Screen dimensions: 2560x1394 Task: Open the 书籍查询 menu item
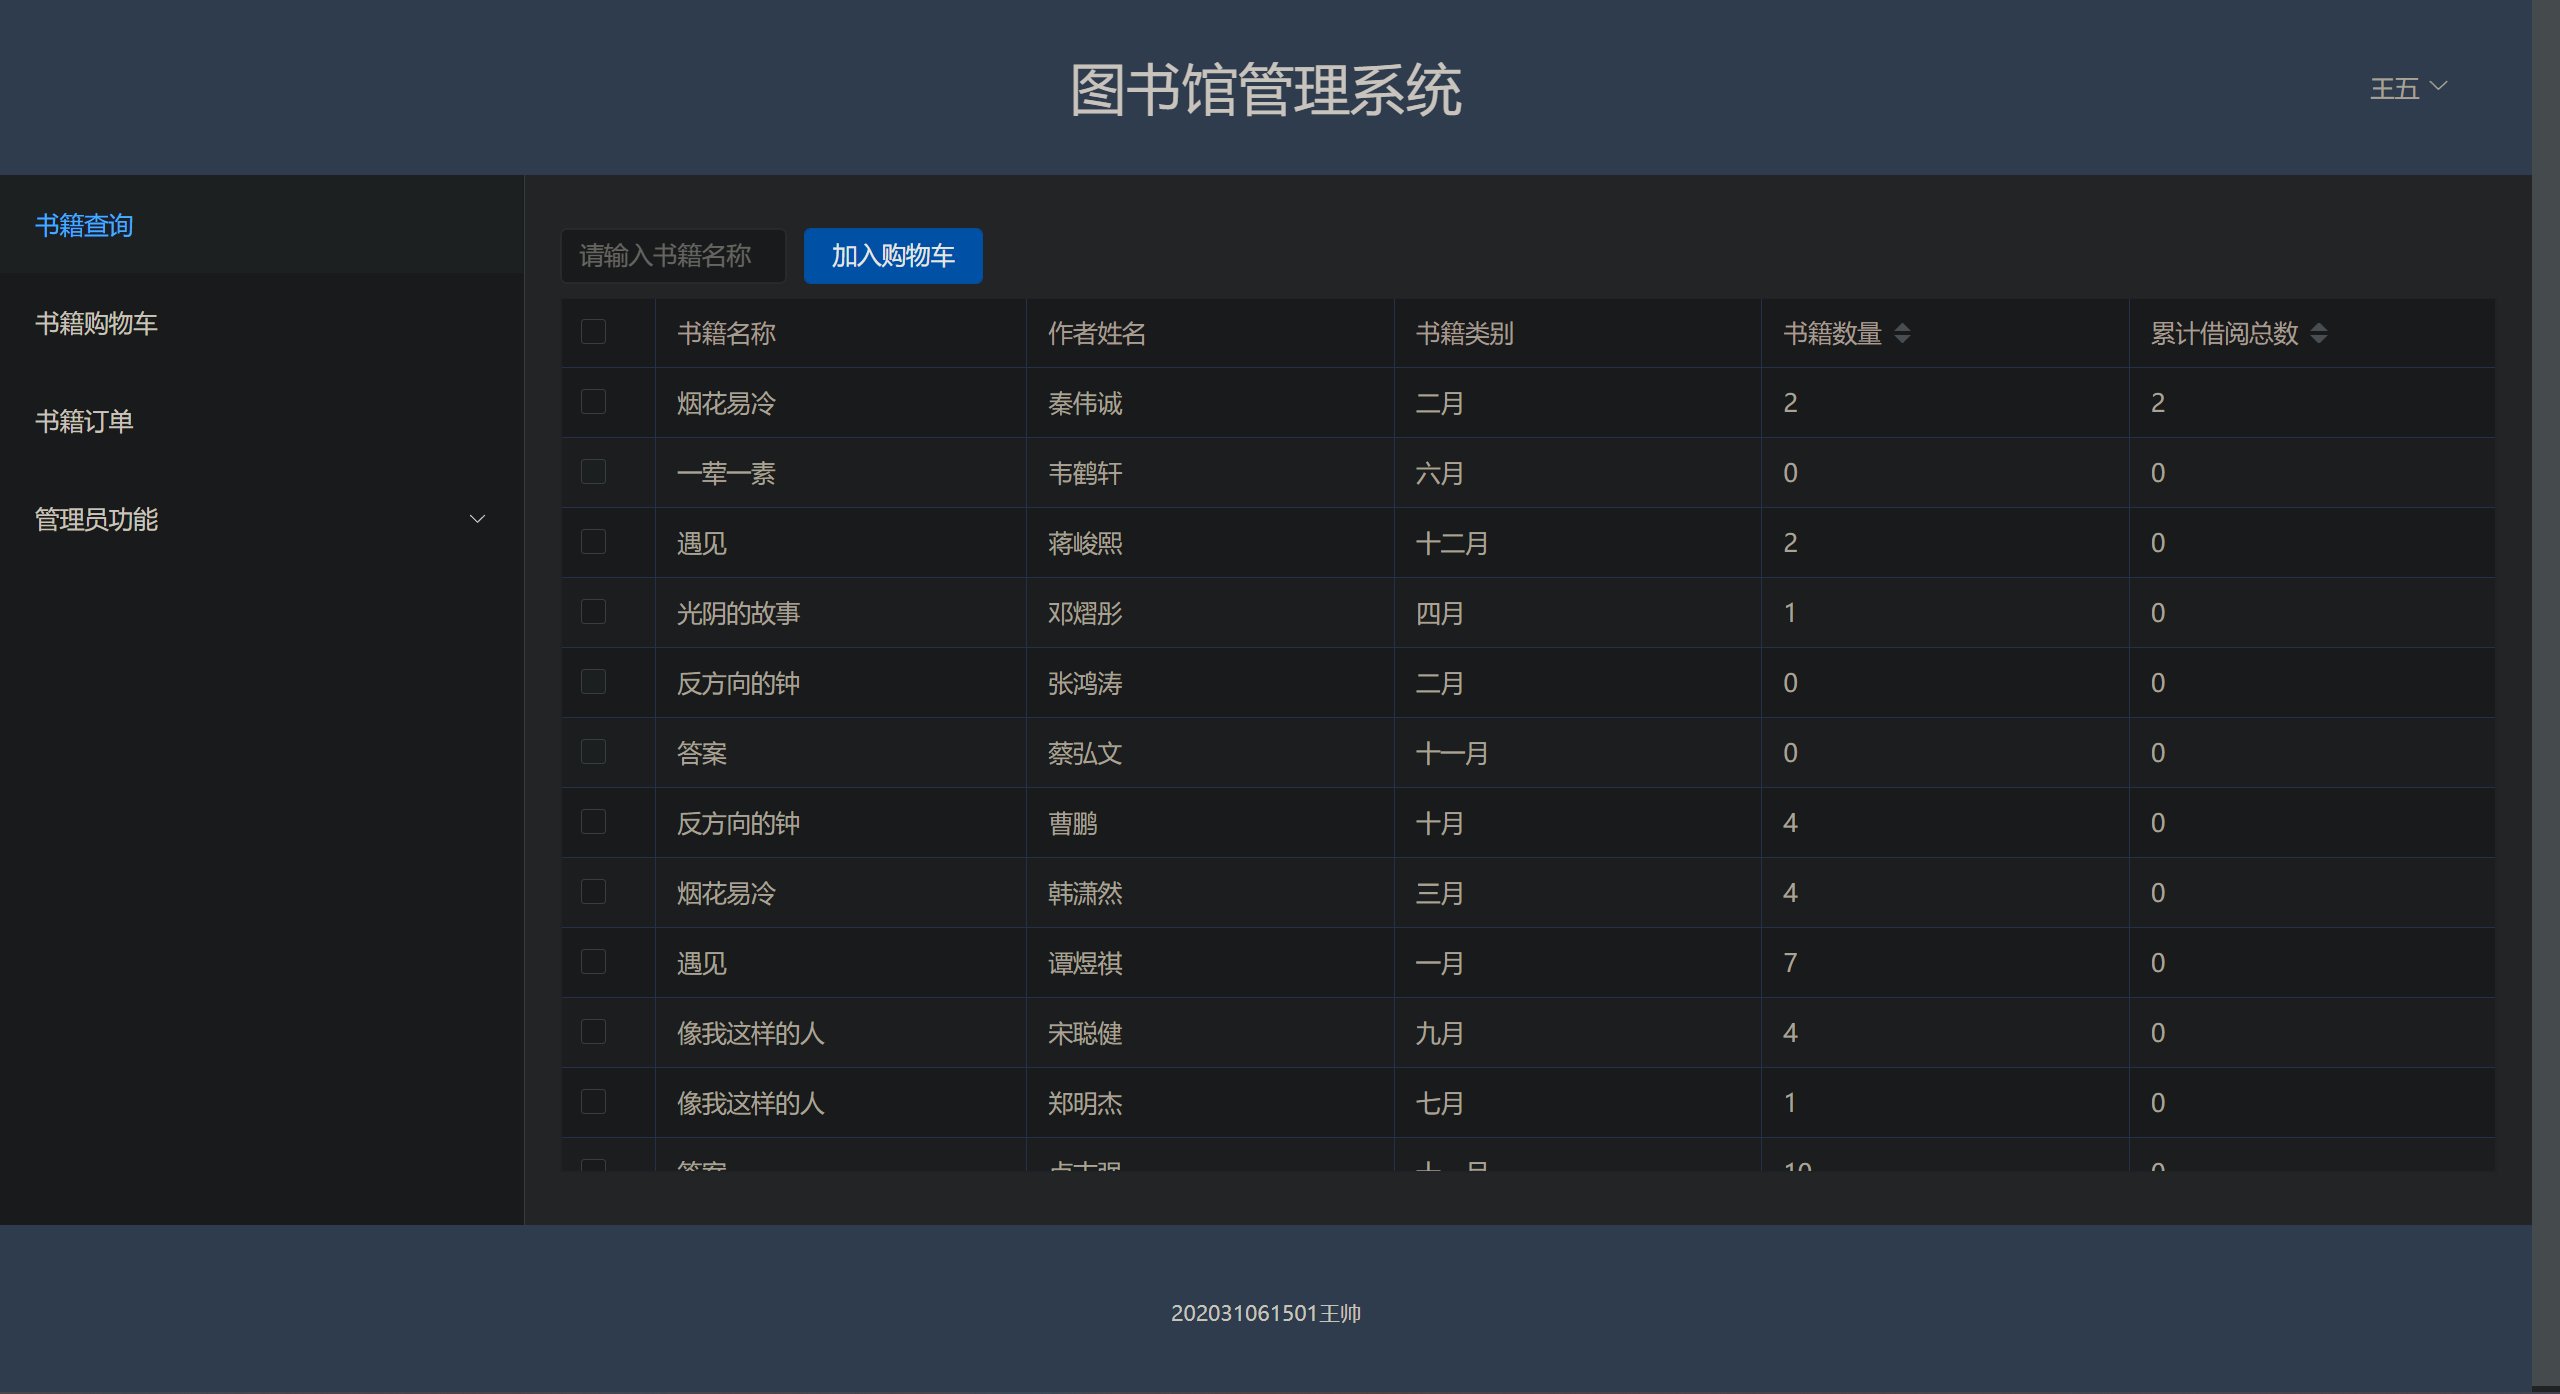[x=84, y=226]
